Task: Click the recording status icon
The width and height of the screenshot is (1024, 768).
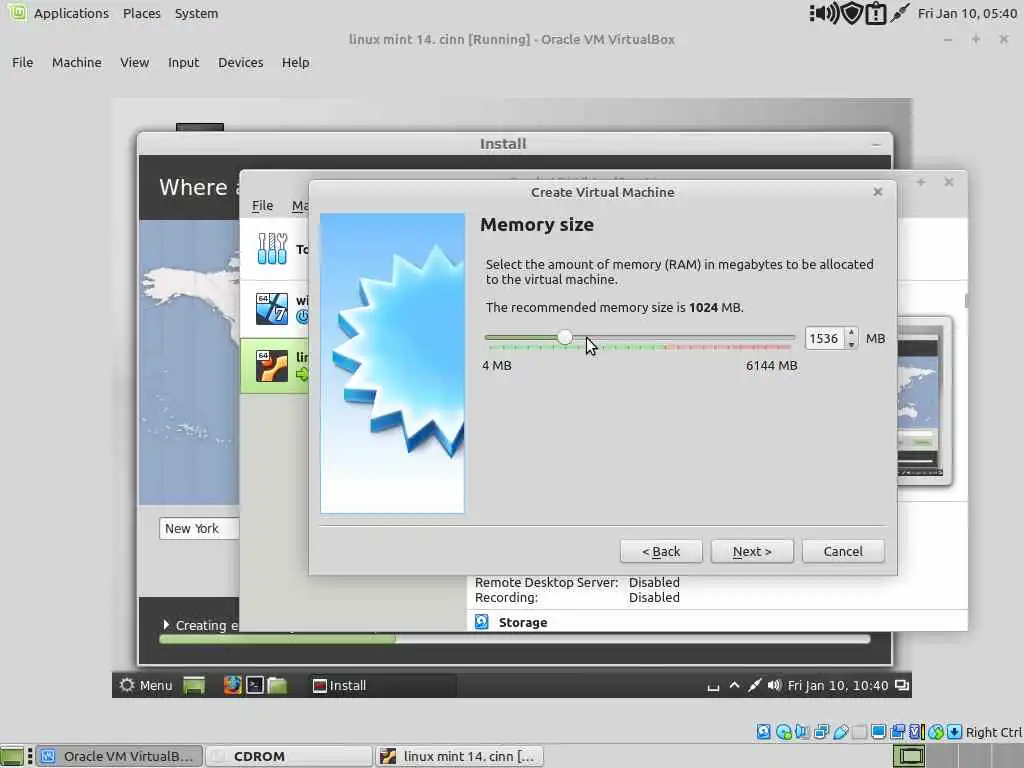Action: (898, 731)
